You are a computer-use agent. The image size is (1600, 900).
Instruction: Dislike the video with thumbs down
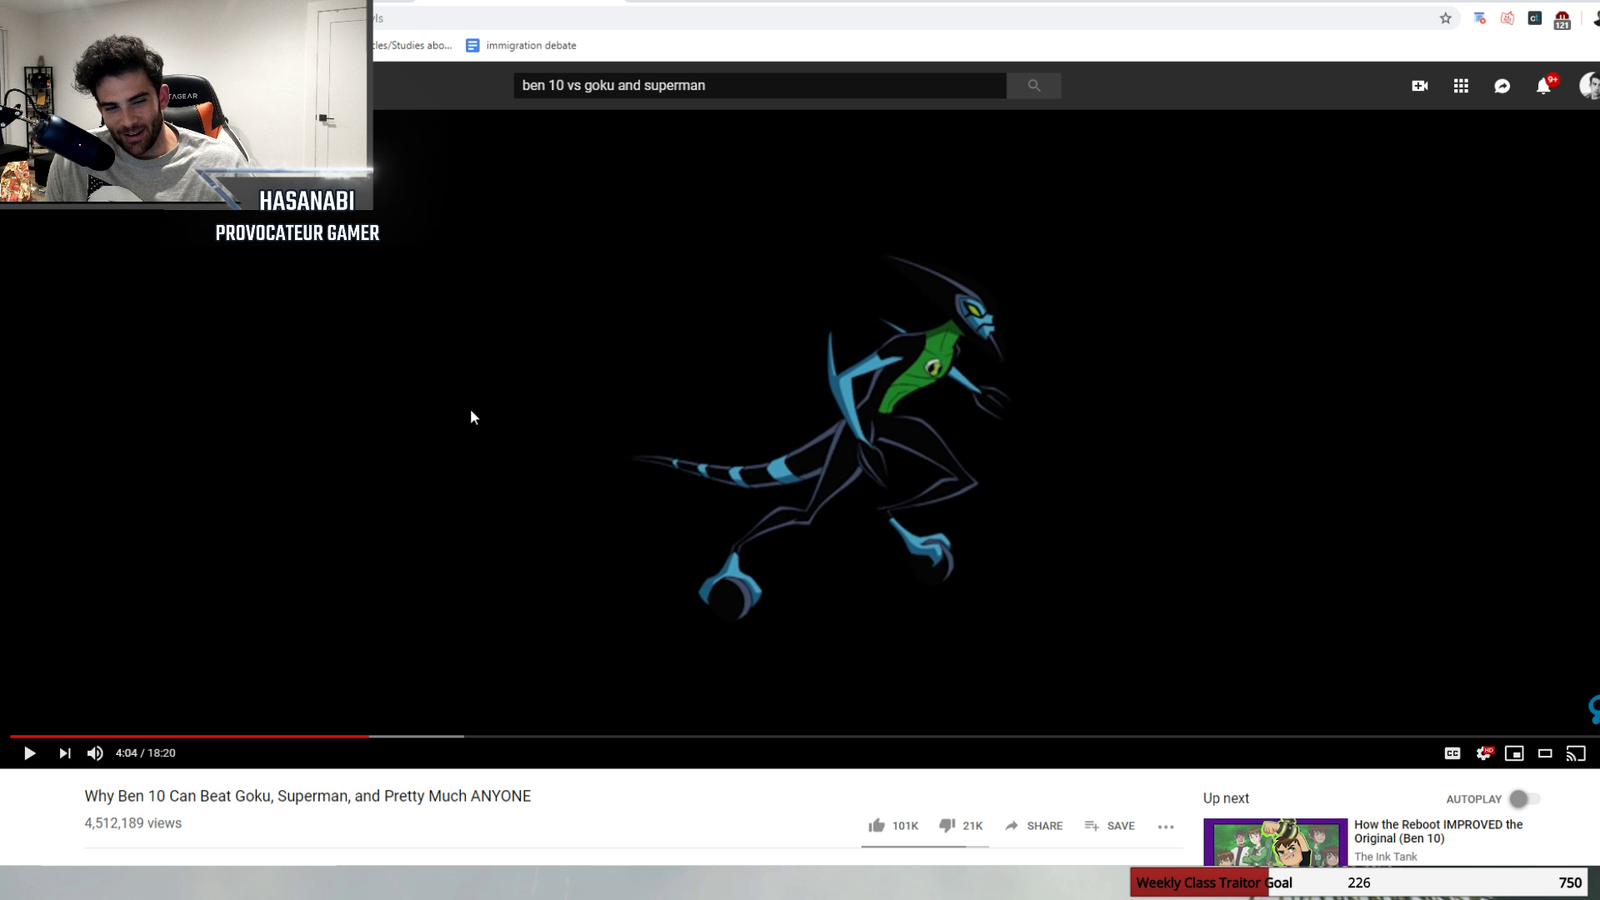[x=960, y=826]
